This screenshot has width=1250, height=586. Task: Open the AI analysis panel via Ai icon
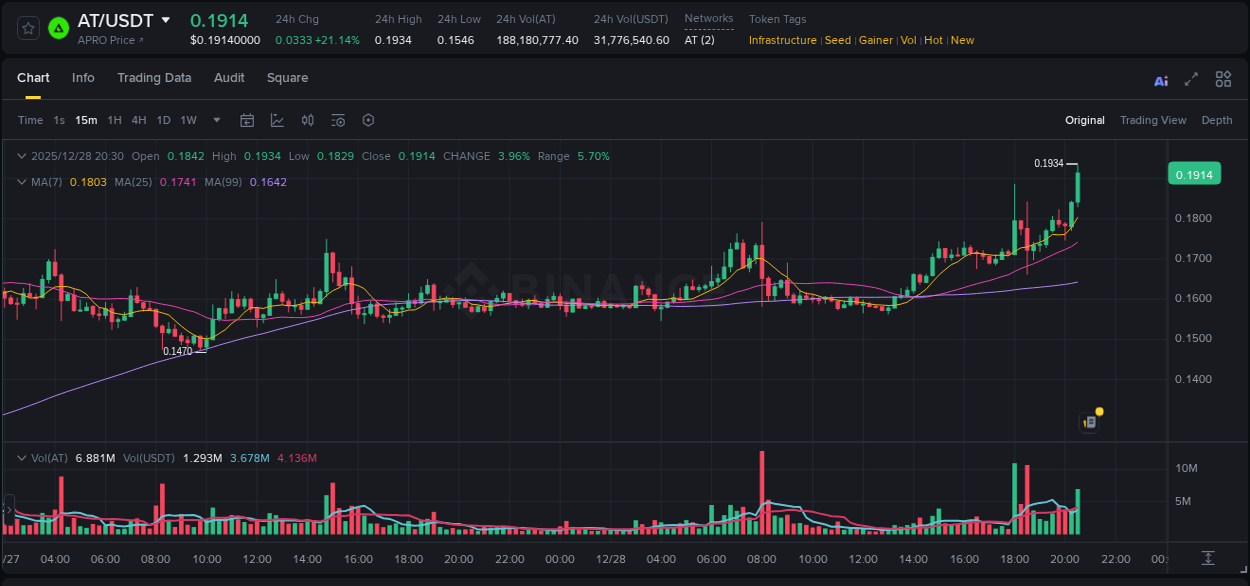[1160, 79]
